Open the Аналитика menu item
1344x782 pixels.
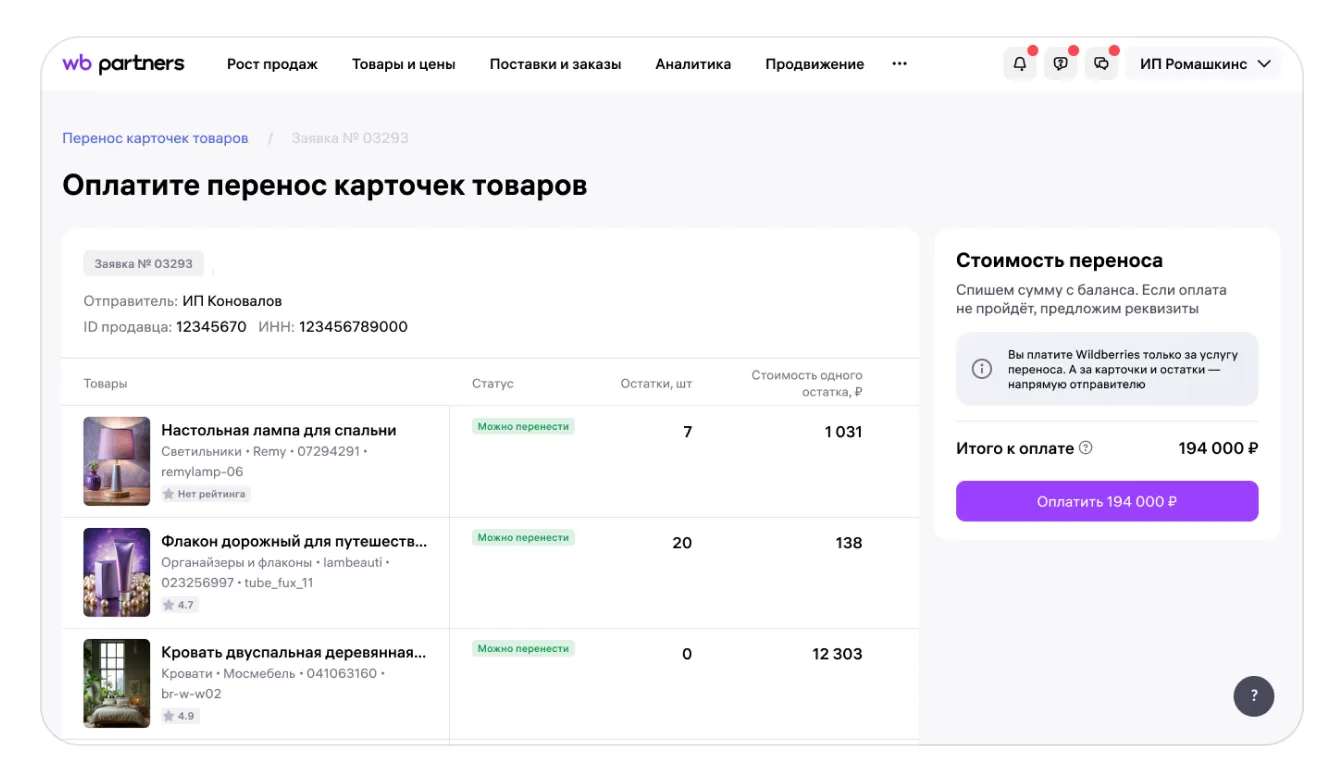click(693, 64)
